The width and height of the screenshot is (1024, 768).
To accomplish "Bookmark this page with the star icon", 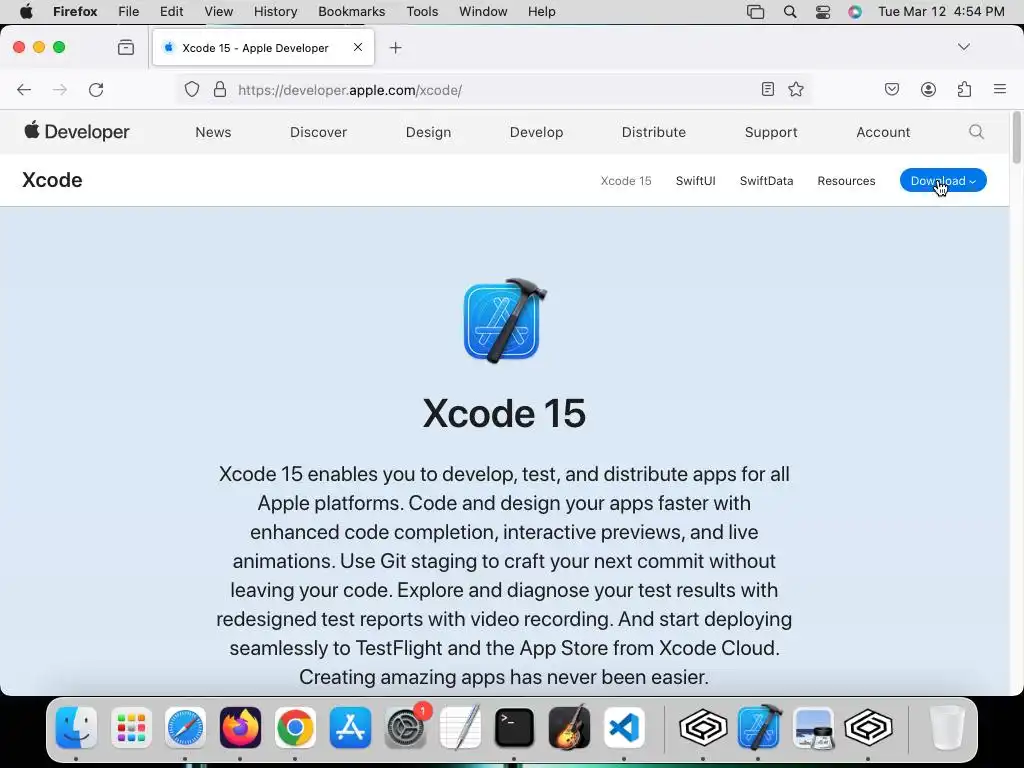I will click(795, 89).
